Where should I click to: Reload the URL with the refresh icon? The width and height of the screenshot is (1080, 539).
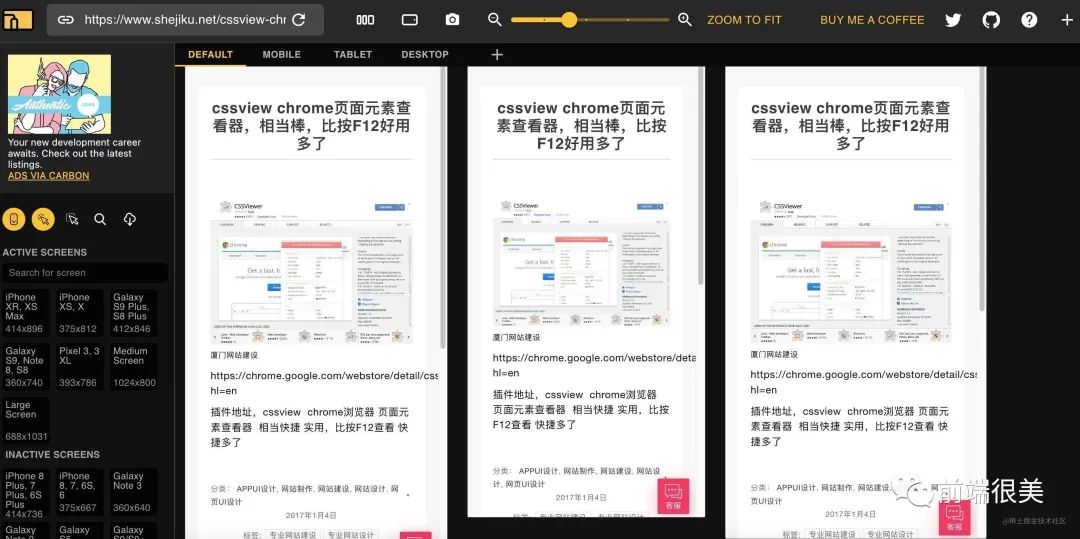tap(298, 20)
